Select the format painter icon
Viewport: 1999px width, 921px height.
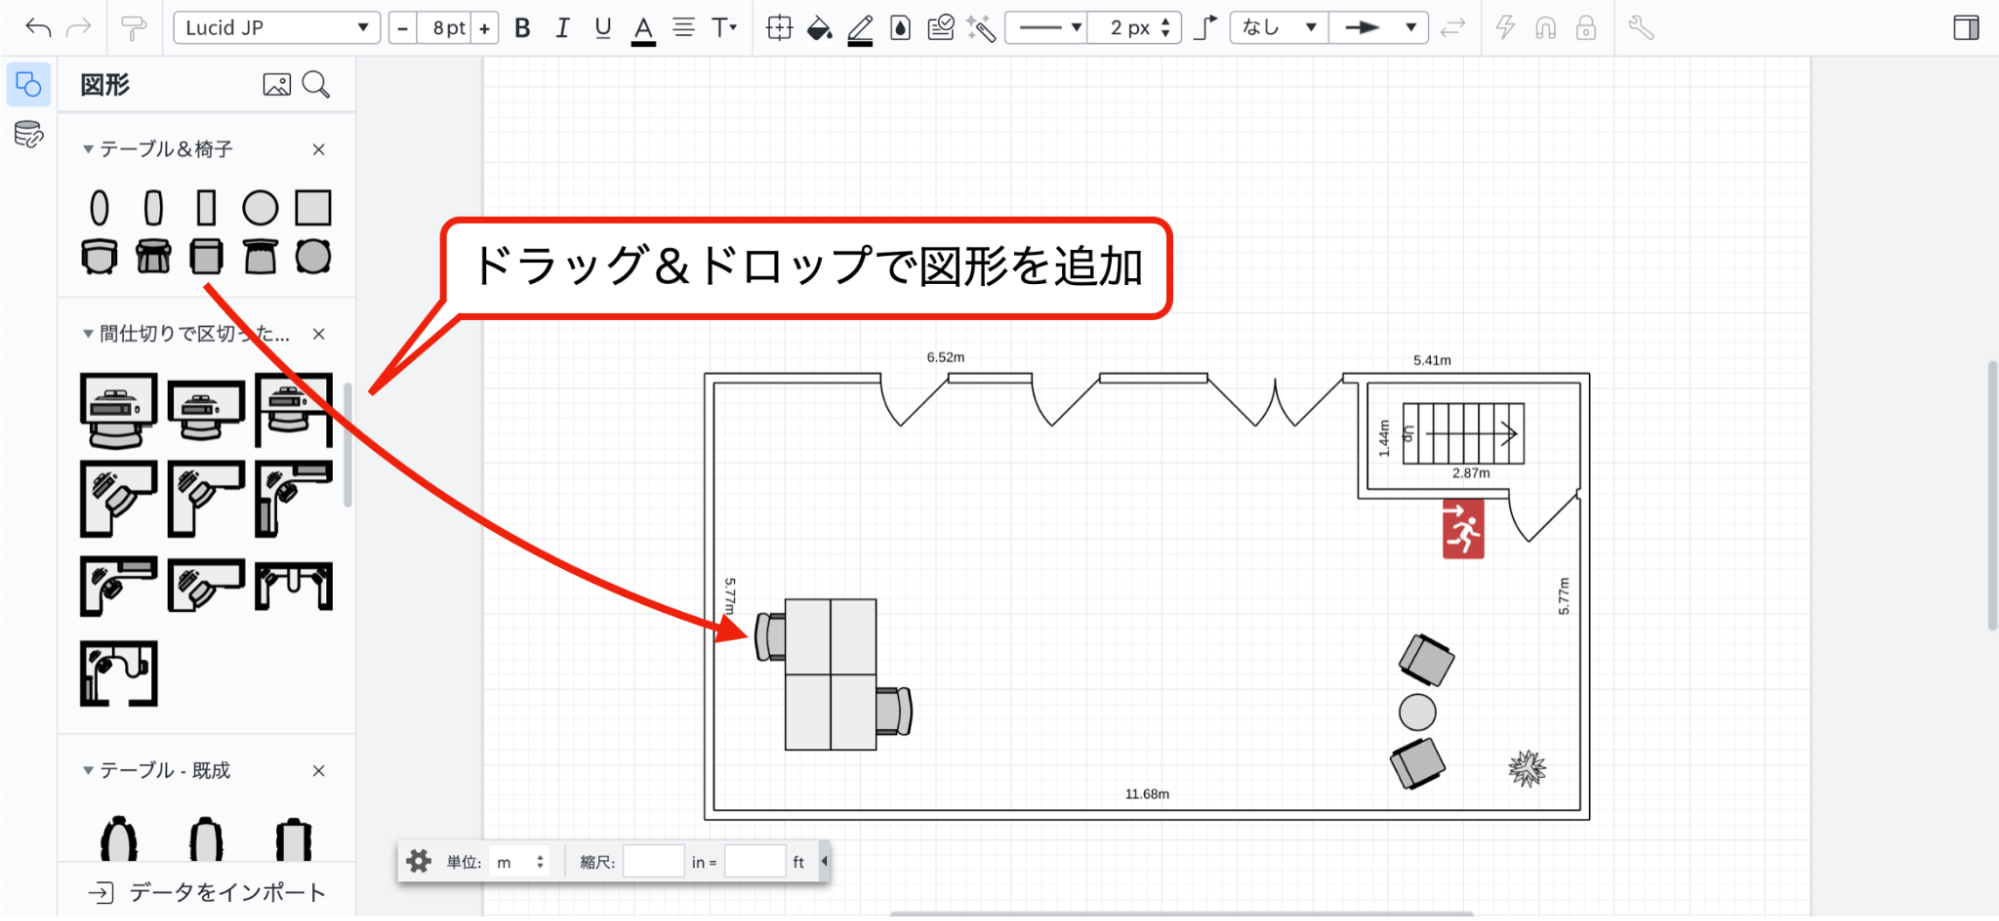(x=132, y=28)
